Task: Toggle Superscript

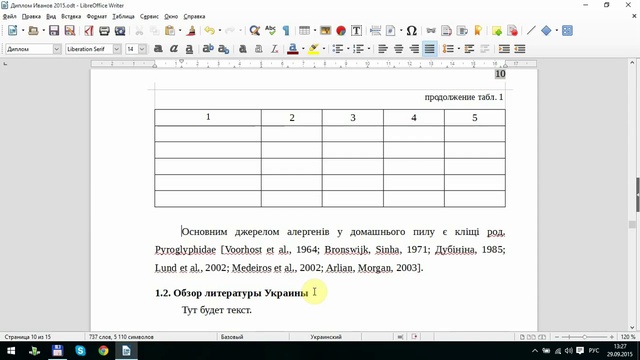Action: coord(208,49)
